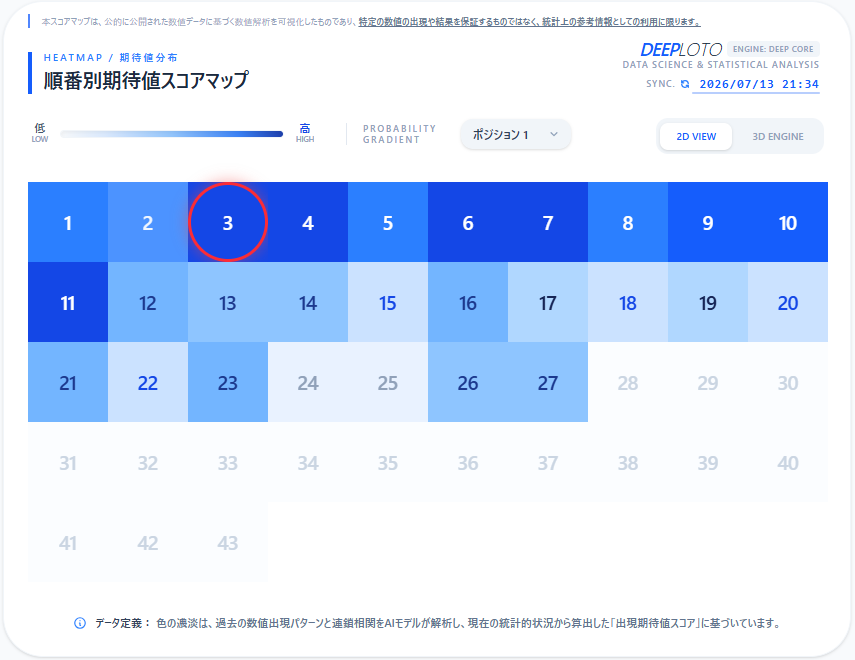This screenshot has width=855, height=660.
Task: Select heatmap cell number 30
Action: pyautogui.click(x=788, y=382)
